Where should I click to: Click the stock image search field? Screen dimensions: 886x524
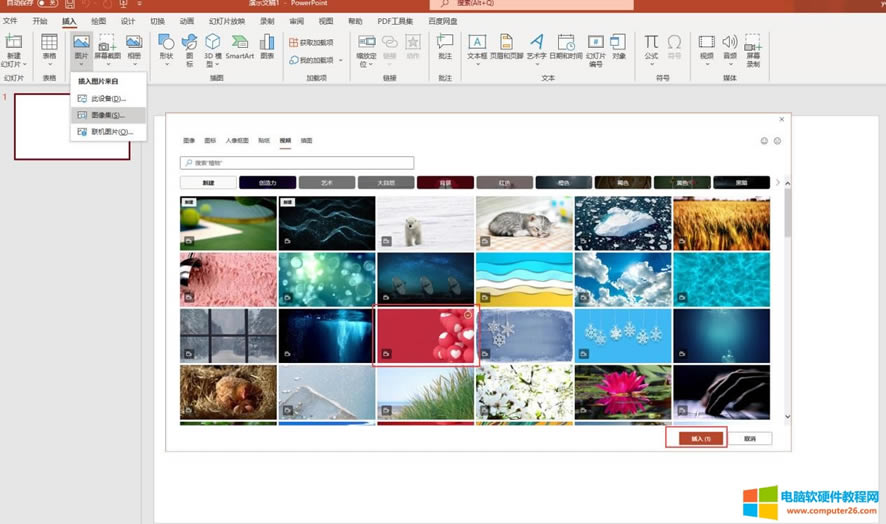tap(297, 162)
